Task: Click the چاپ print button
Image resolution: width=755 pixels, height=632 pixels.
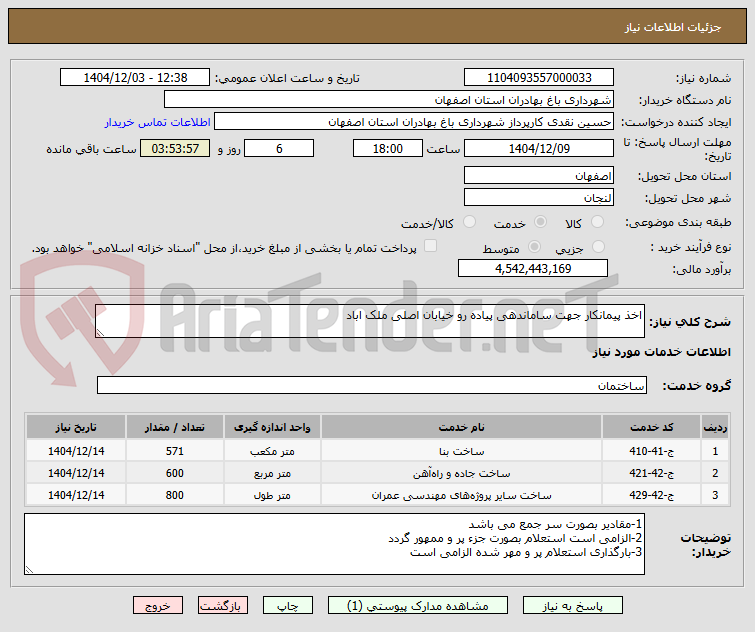Action: click(x=287, y=606)
